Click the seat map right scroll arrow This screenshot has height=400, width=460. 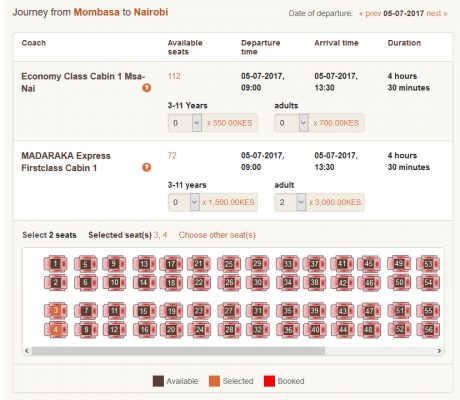point(439,351)
